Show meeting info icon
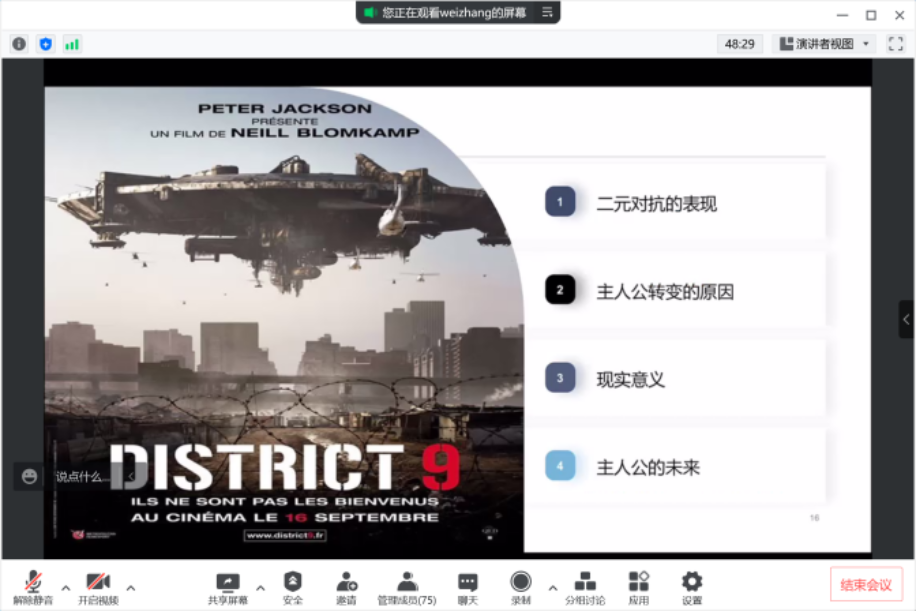Image resolution: width=917 pixels, height=611 pixels. (19, 44)
